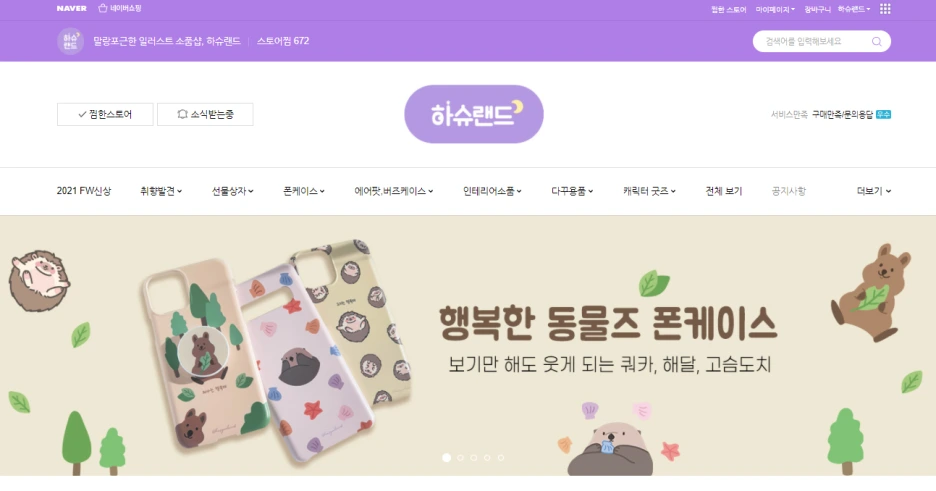The height and width of the screenshot is (491, 936).
Task: Toggle the 찜한스토어 checked button
Action: coord(105,115)
